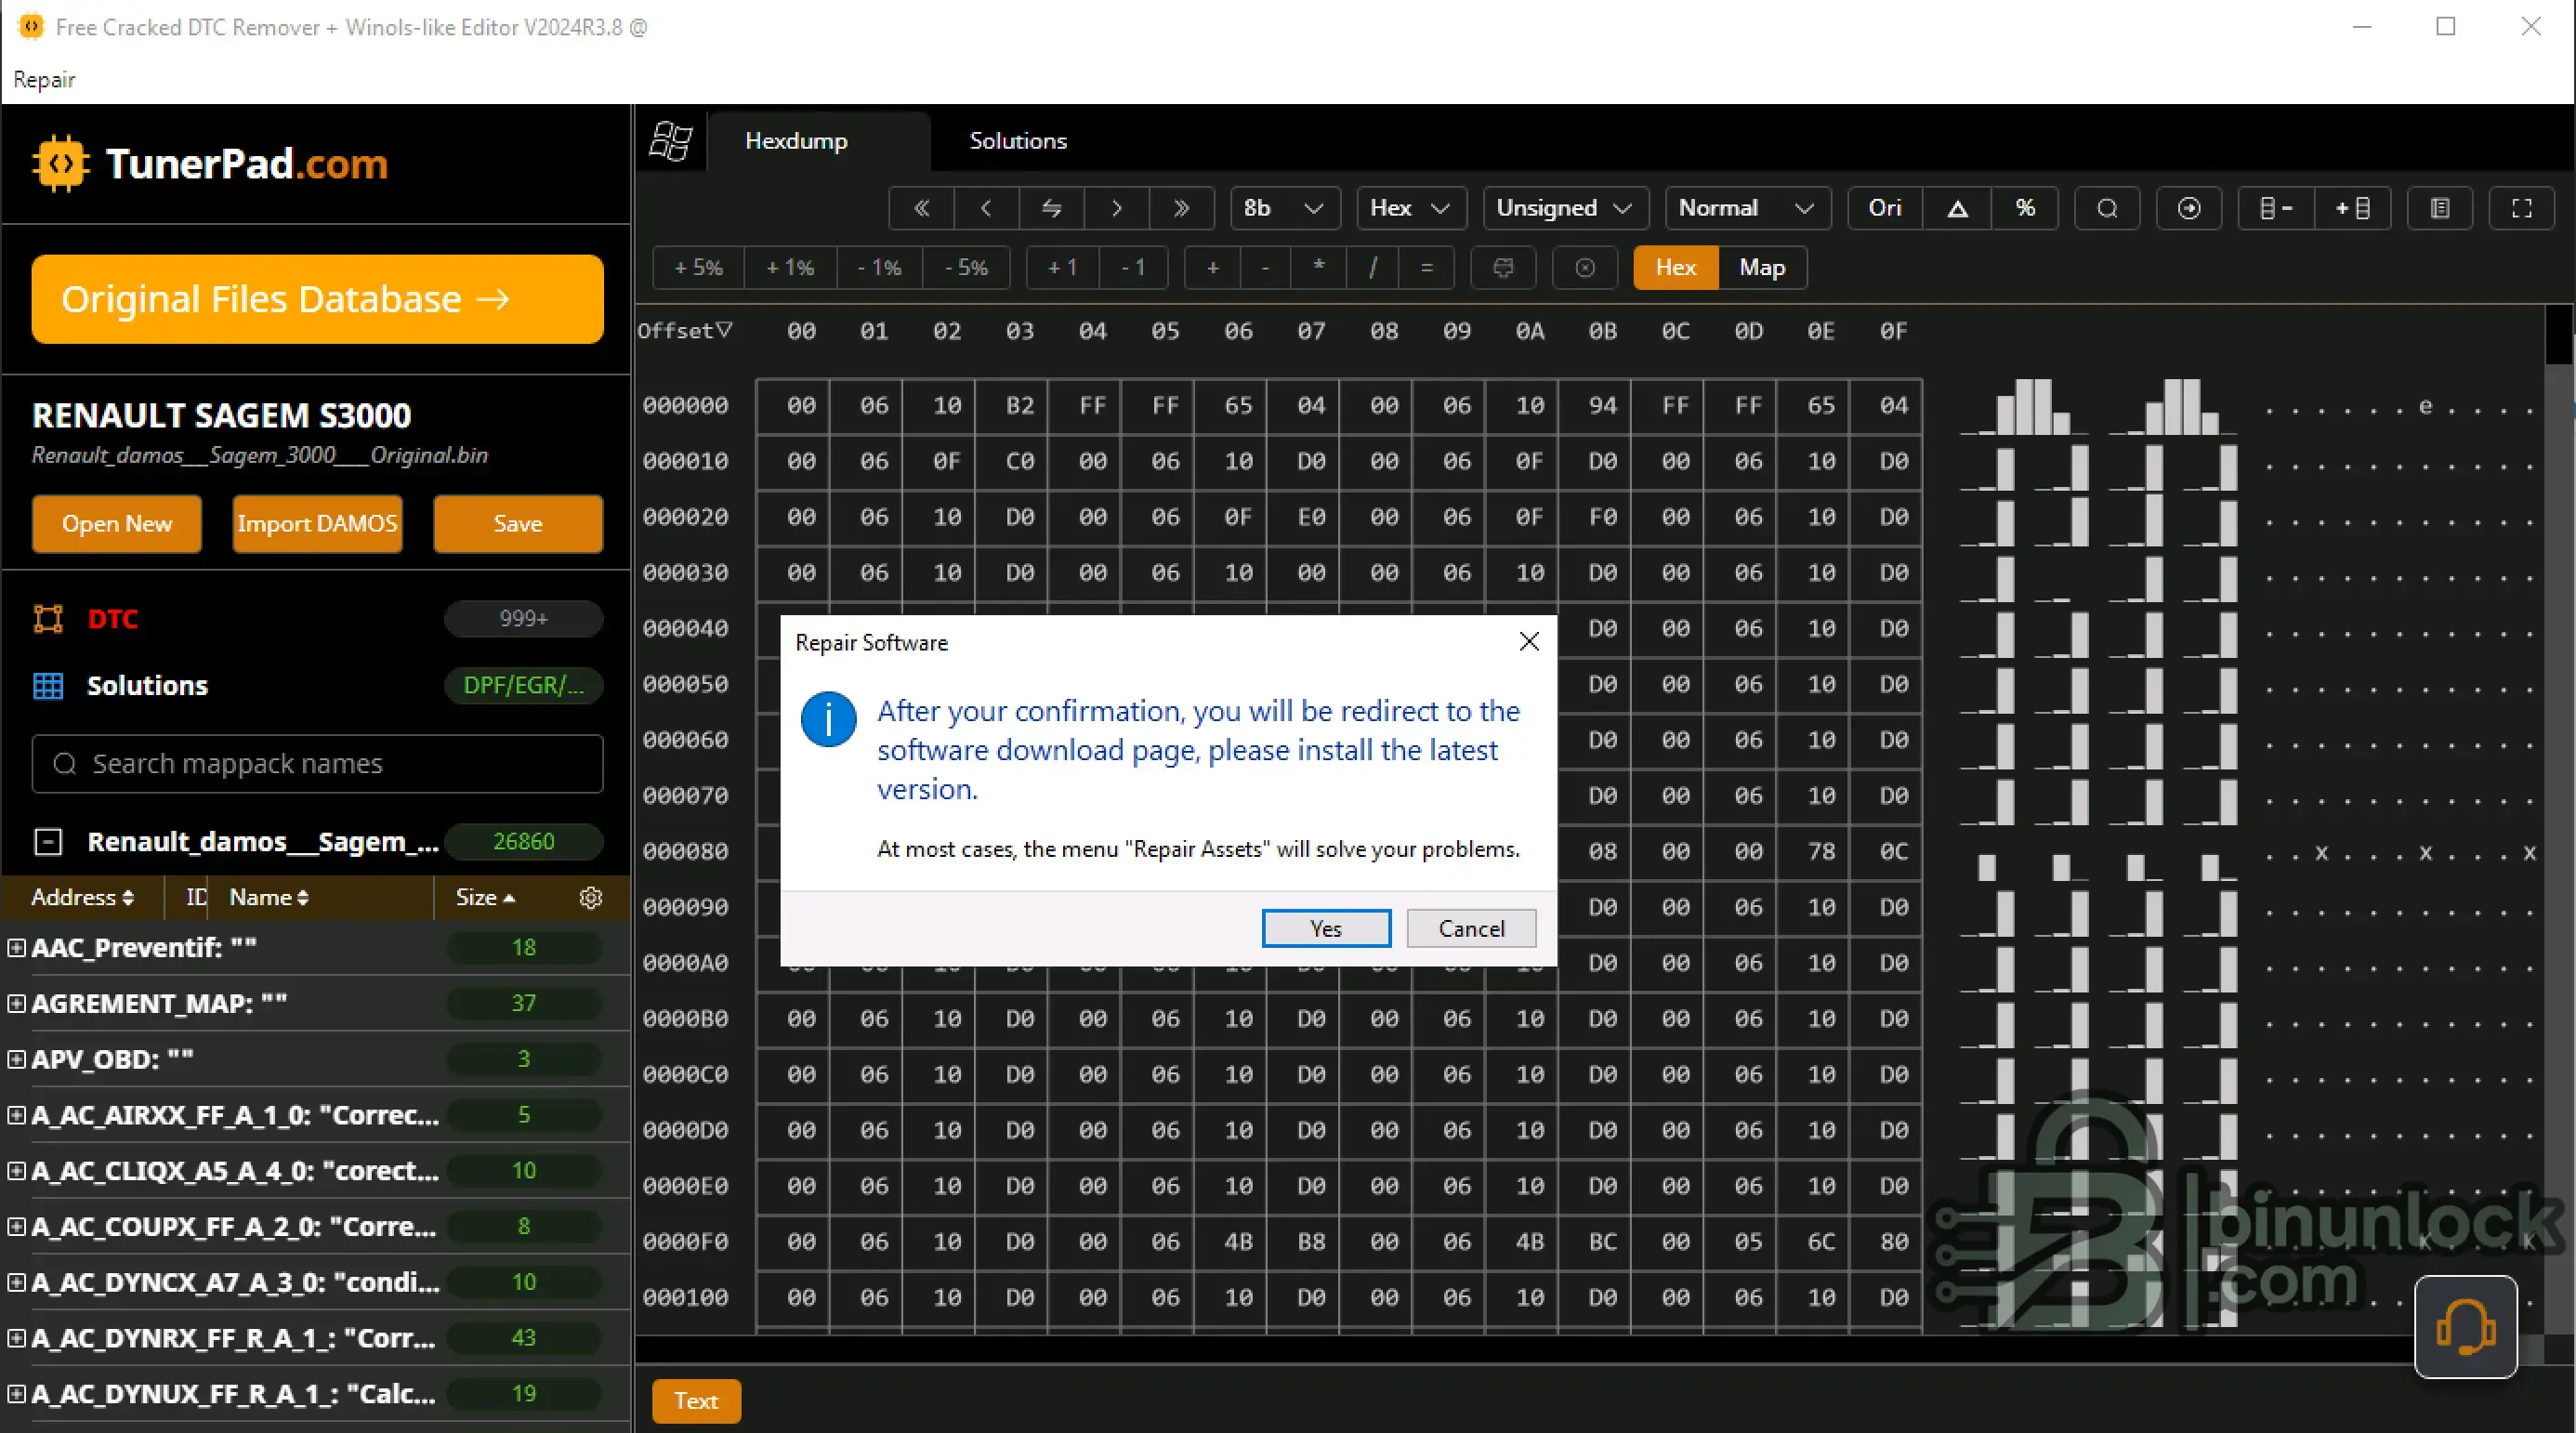
Task: Click the Search mappack names field
Action: pos(317,764)
